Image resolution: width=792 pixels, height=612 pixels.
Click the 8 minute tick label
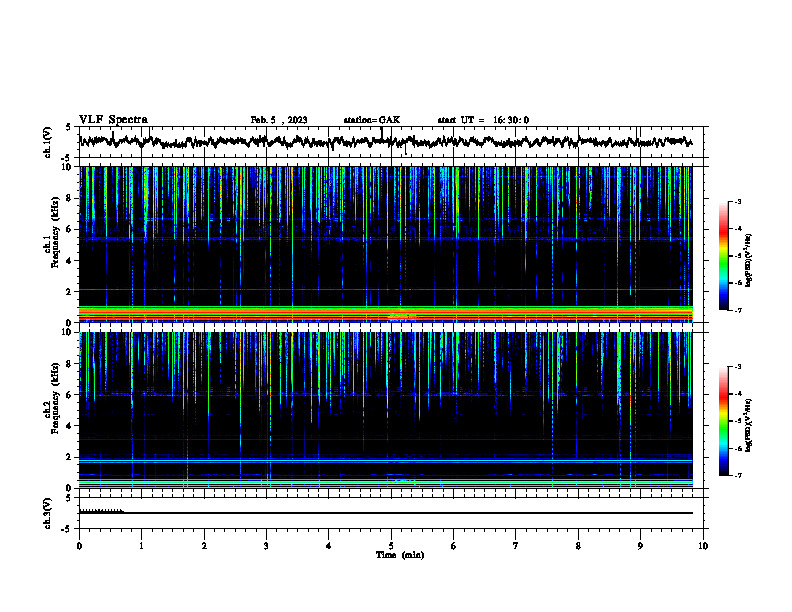(x=578, y=546)
